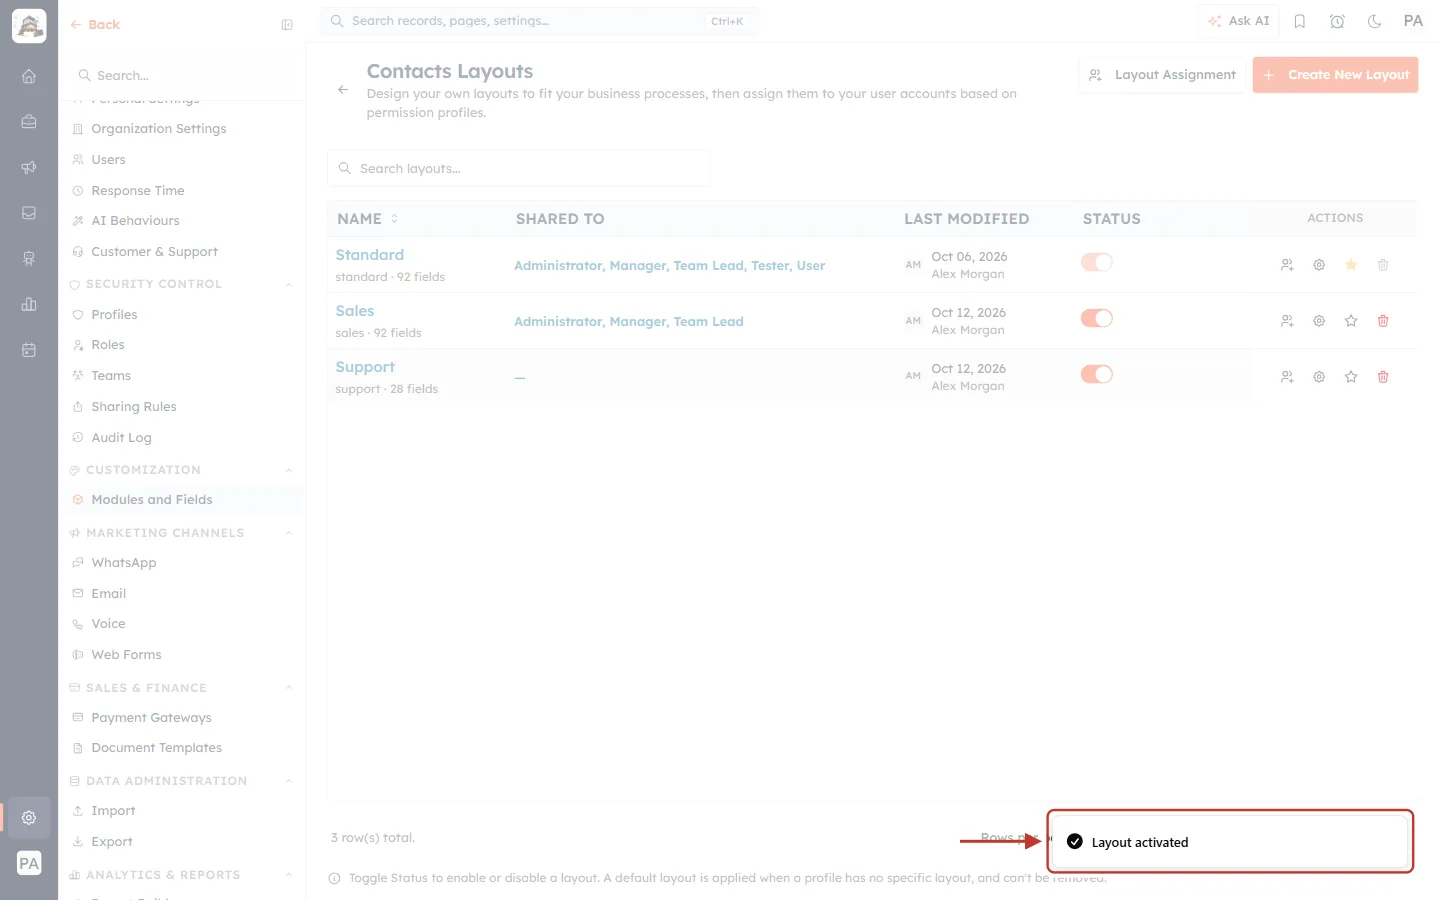Click the bookmark icon in top bar

[1300, 21]
